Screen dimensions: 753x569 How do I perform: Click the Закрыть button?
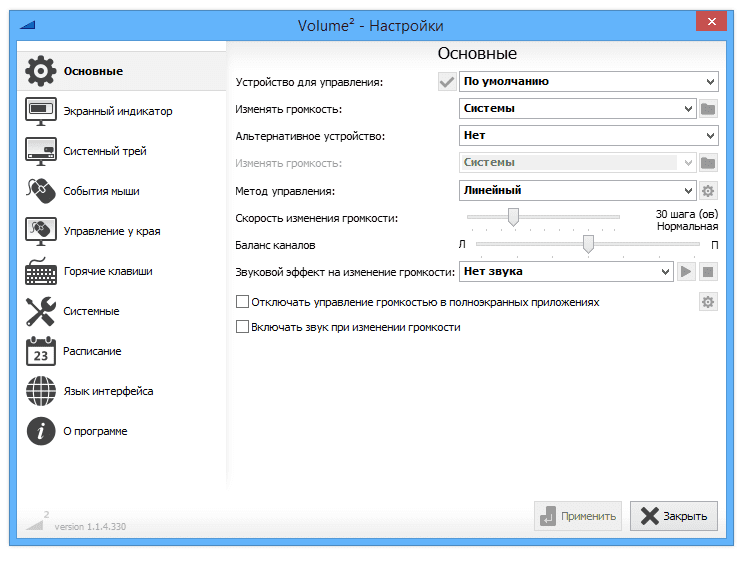pos(674,516)
